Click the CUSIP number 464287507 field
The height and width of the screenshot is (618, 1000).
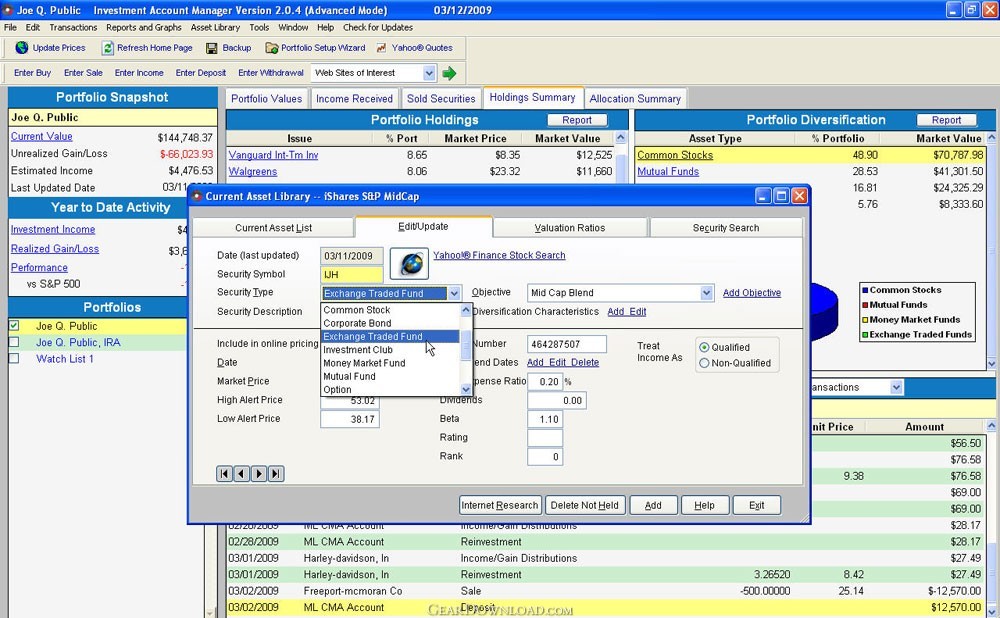click(x=566, y=344)
